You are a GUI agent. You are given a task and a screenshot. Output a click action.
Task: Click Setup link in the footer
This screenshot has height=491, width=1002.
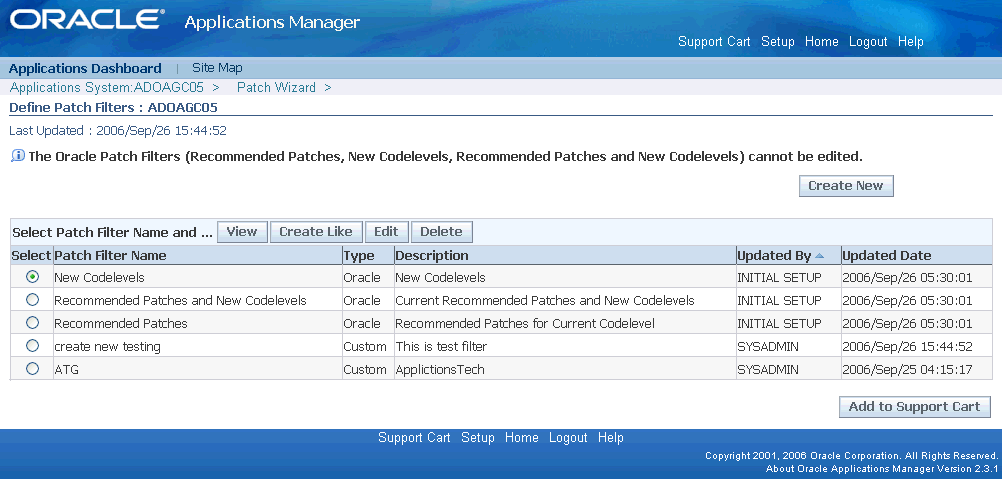[x=478, y=438]
